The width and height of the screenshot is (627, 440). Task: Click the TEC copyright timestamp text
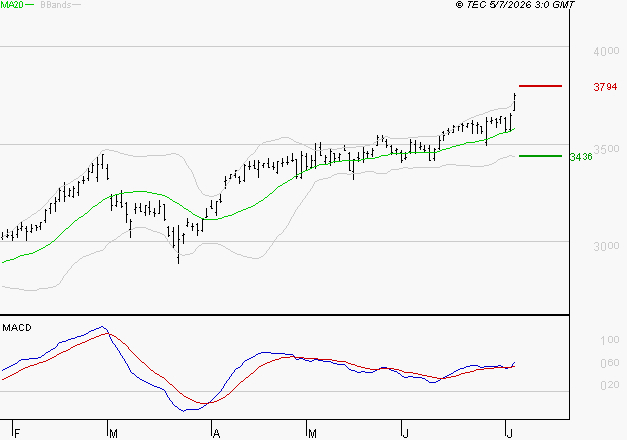(515, 5)
